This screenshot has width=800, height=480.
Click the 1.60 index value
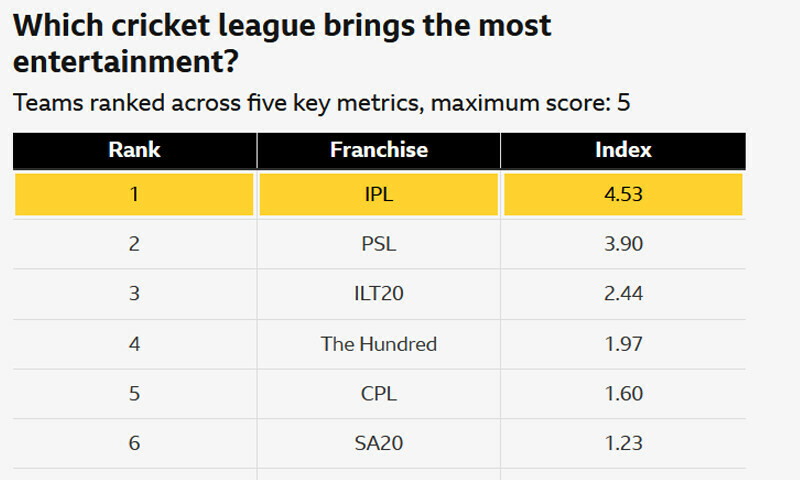point(622,393)
